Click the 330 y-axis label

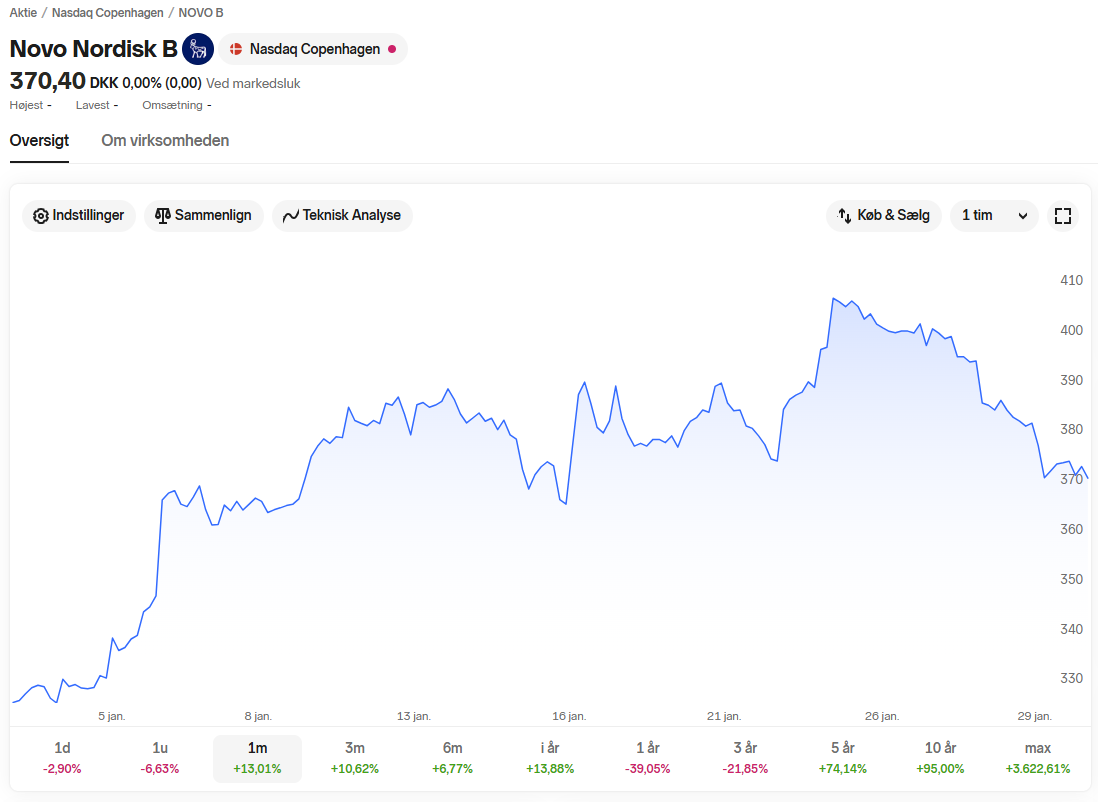click(x=1071, y=678)
